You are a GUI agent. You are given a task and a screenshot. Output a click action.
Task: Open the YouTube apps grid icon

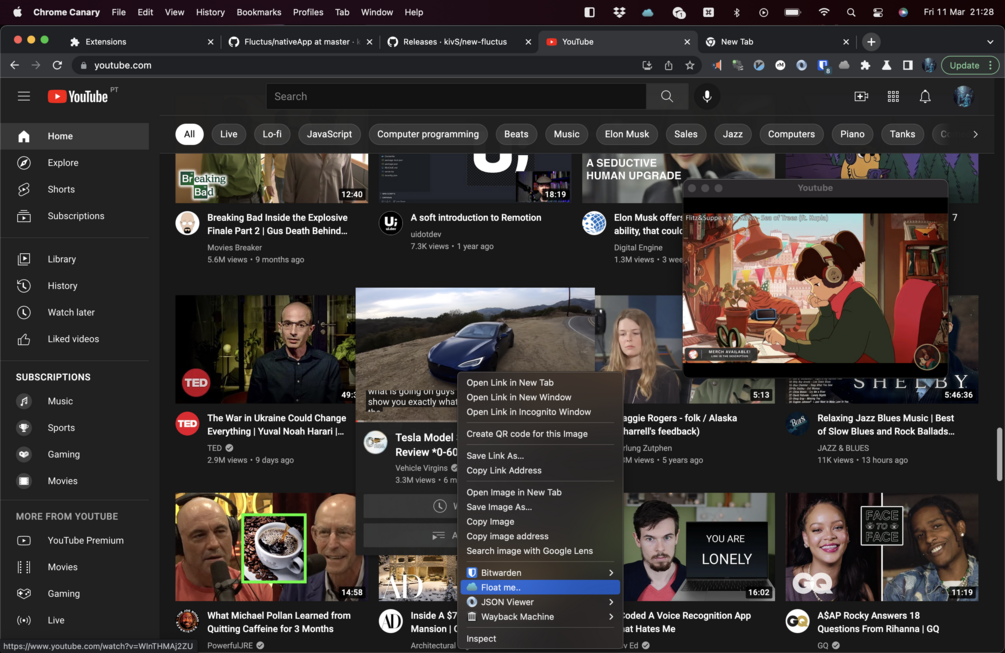click(x=893, y=96)
